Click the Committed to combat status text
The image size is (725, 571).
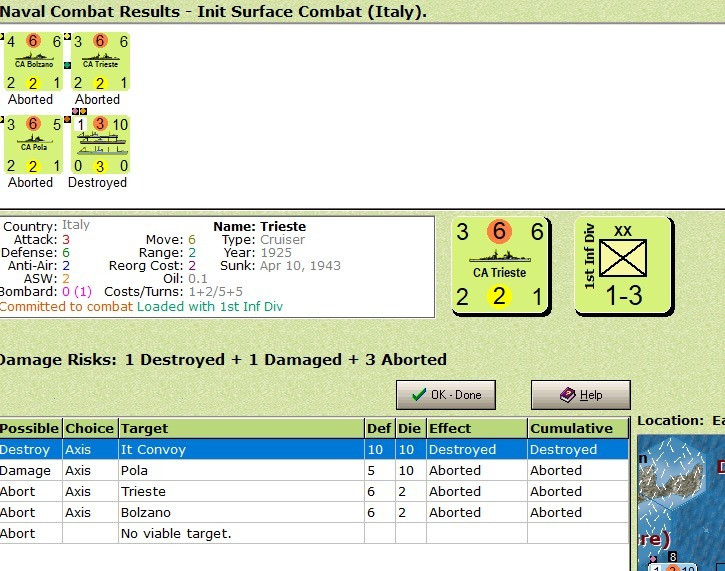67,307
